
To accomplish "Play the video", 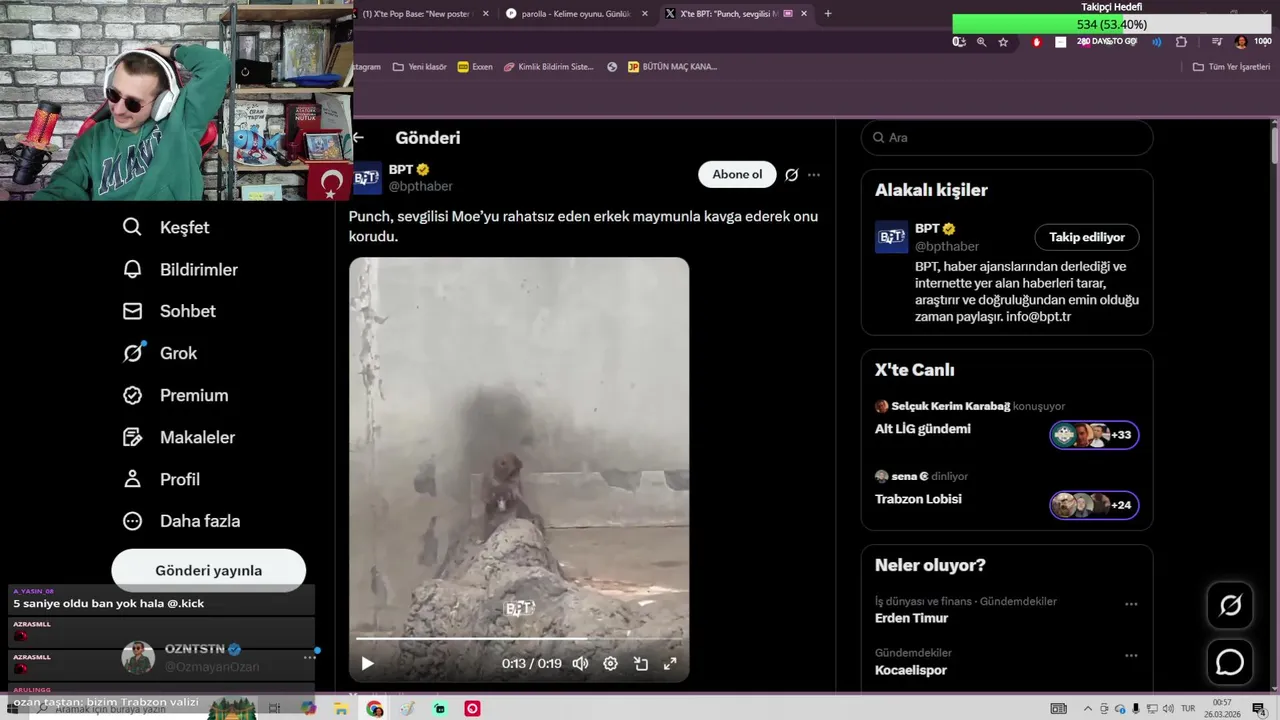I will click(x=367, y=663).
